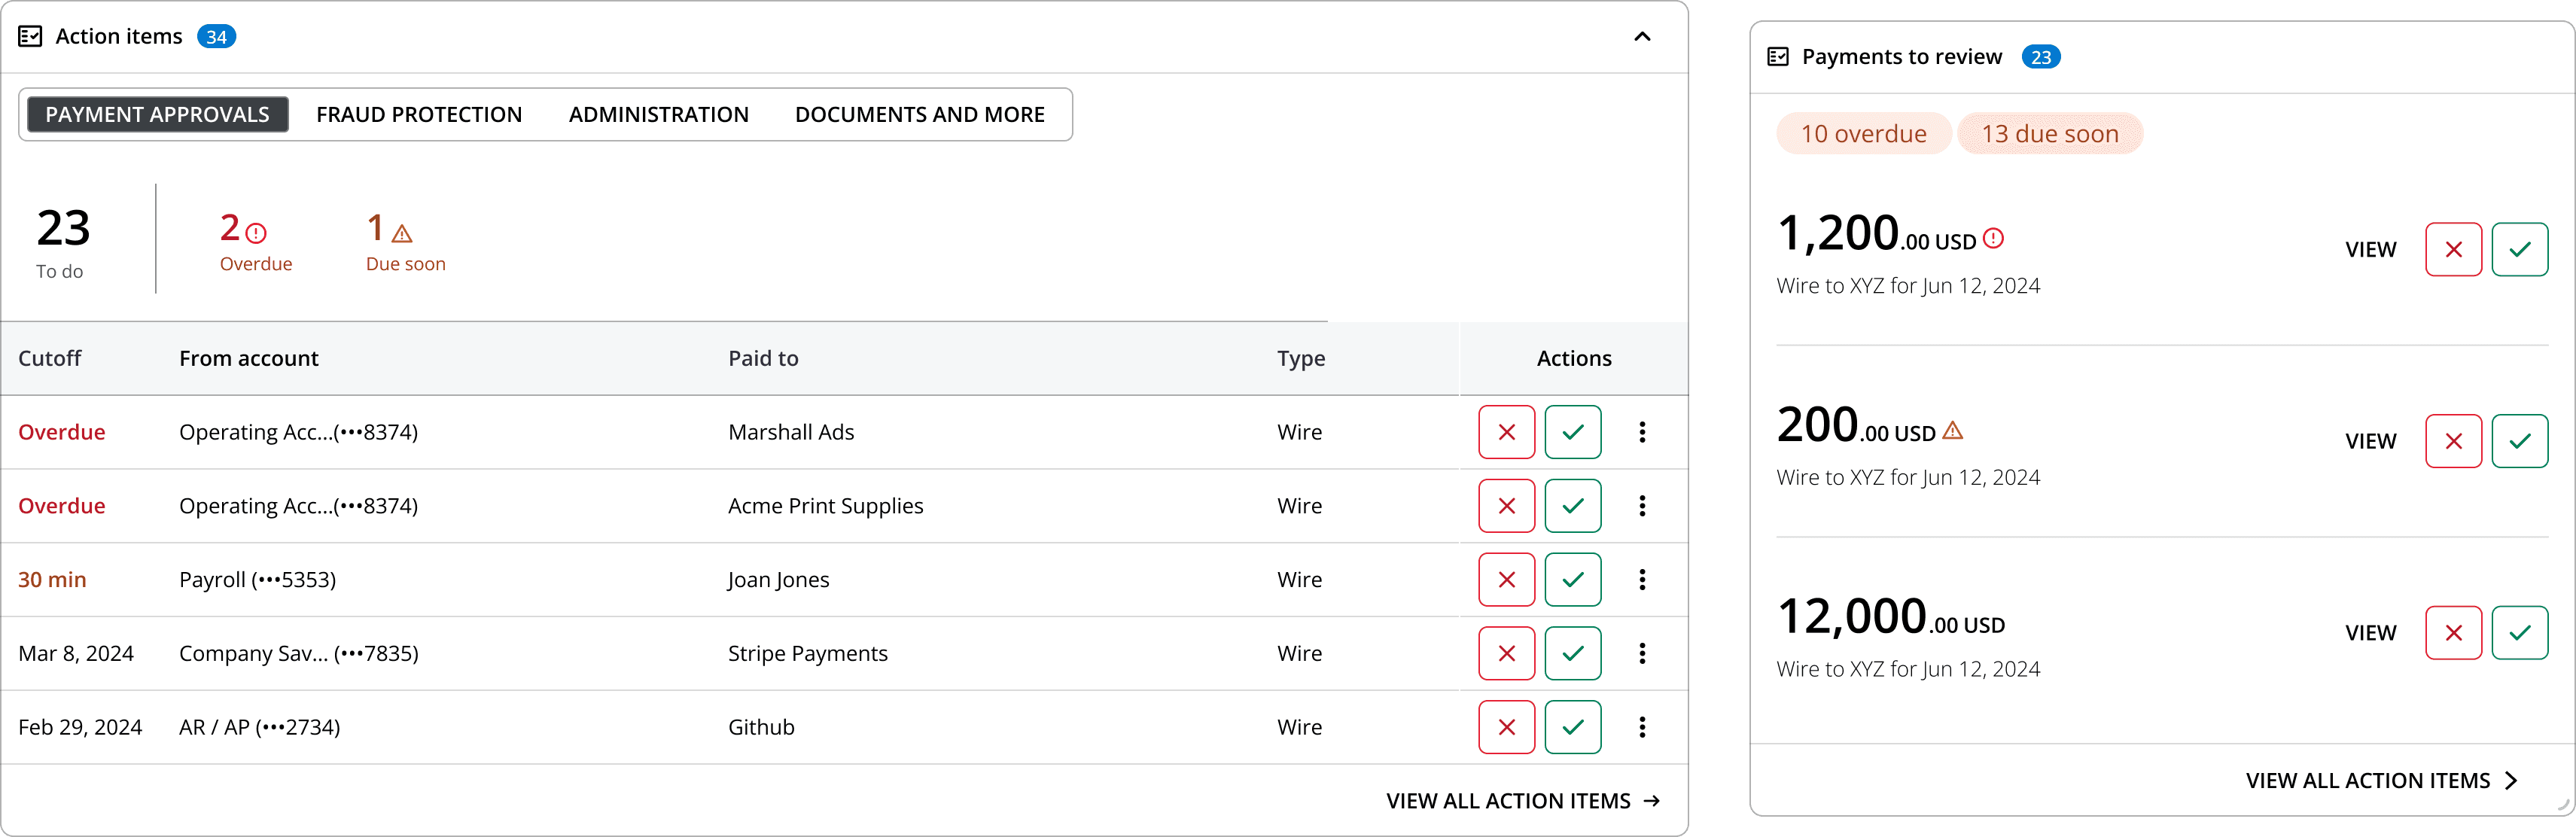Filter by 10 overdue chip
This screenshot has height=837, width=2576.
[1863, 134]
